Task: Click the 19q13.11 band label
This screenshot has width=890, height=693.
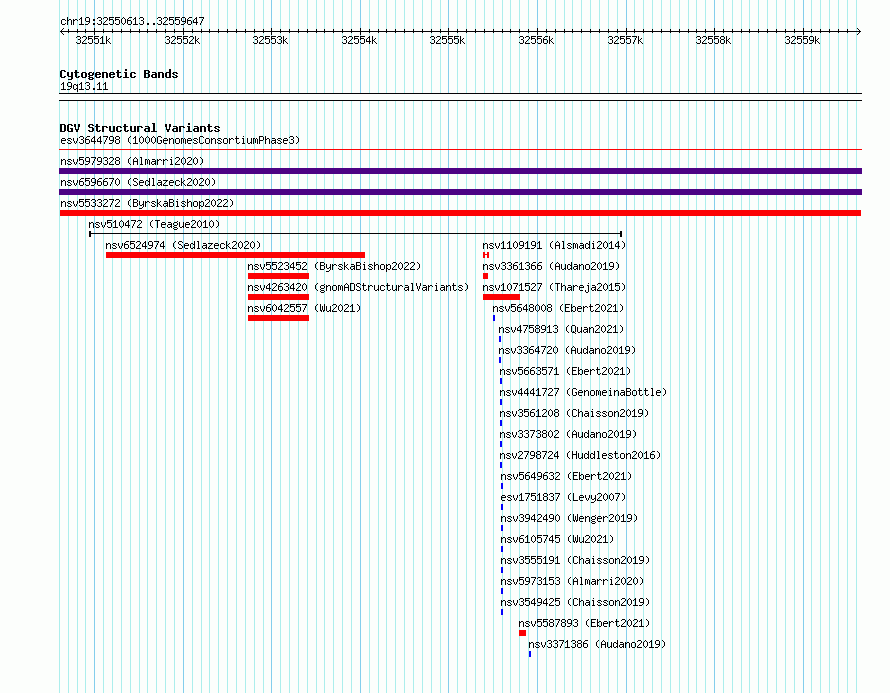Action: tap(84, 86)
